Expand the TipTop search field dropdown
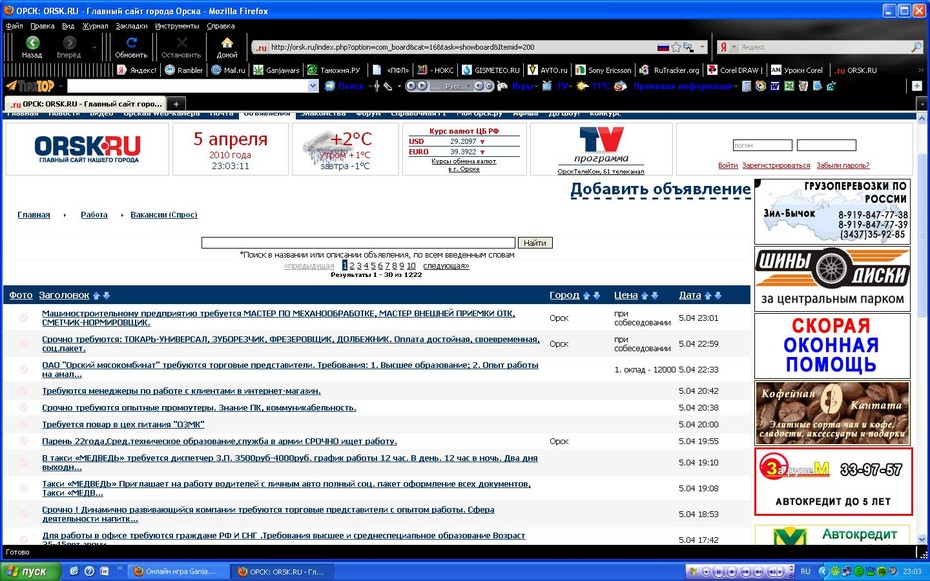This screenshot has width=930, height=581. (313, 86)
